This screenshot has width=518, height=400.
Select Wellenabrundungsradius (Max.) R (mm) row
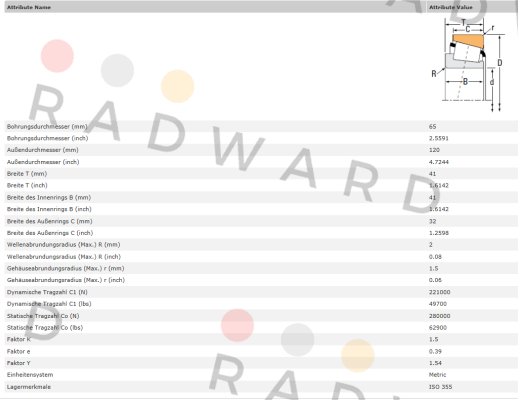pyautogui.click(x=261, y=244)
